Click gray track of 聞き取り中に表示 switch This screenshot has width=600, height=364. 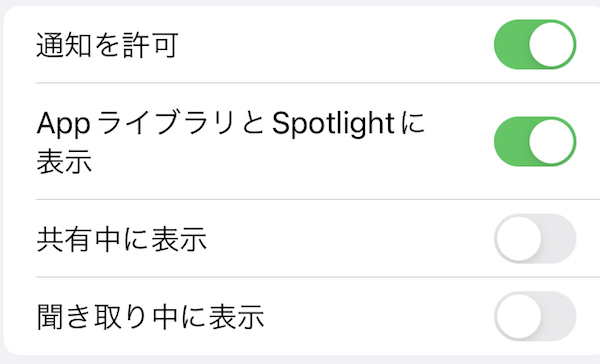point(559,316)
